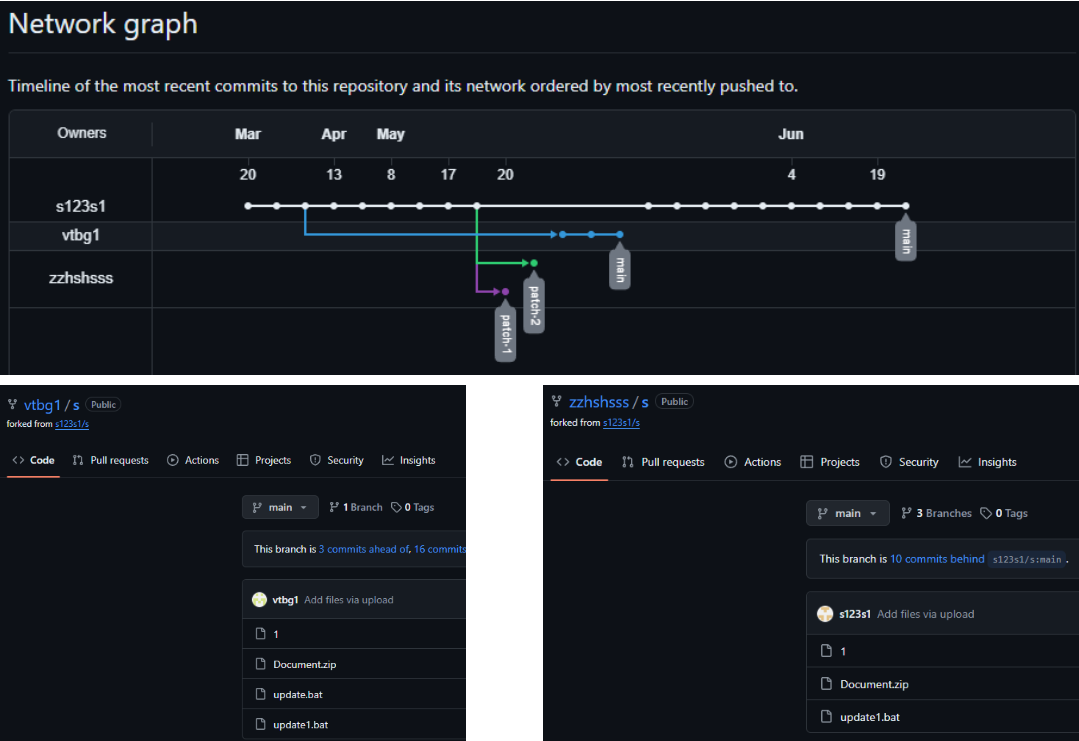Open the Actions tab in vtbg1 repo

(193, 460)
